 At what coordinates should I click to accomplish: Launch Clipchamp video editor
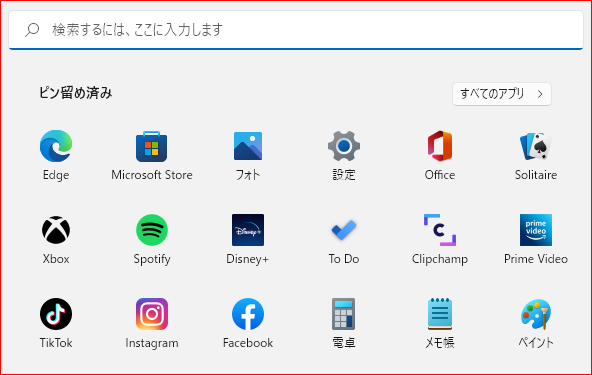(x=440, y=230)
